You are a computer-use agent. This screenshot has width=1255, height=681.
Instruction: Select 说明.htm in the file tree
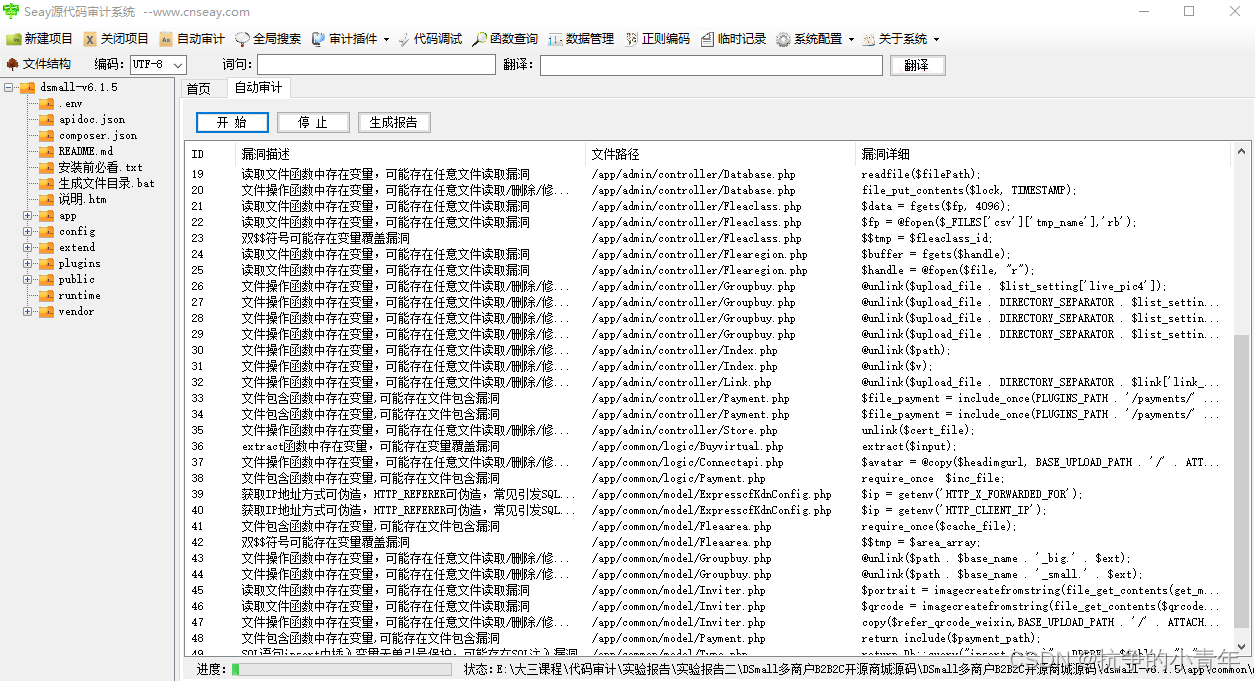pos(82,199)
